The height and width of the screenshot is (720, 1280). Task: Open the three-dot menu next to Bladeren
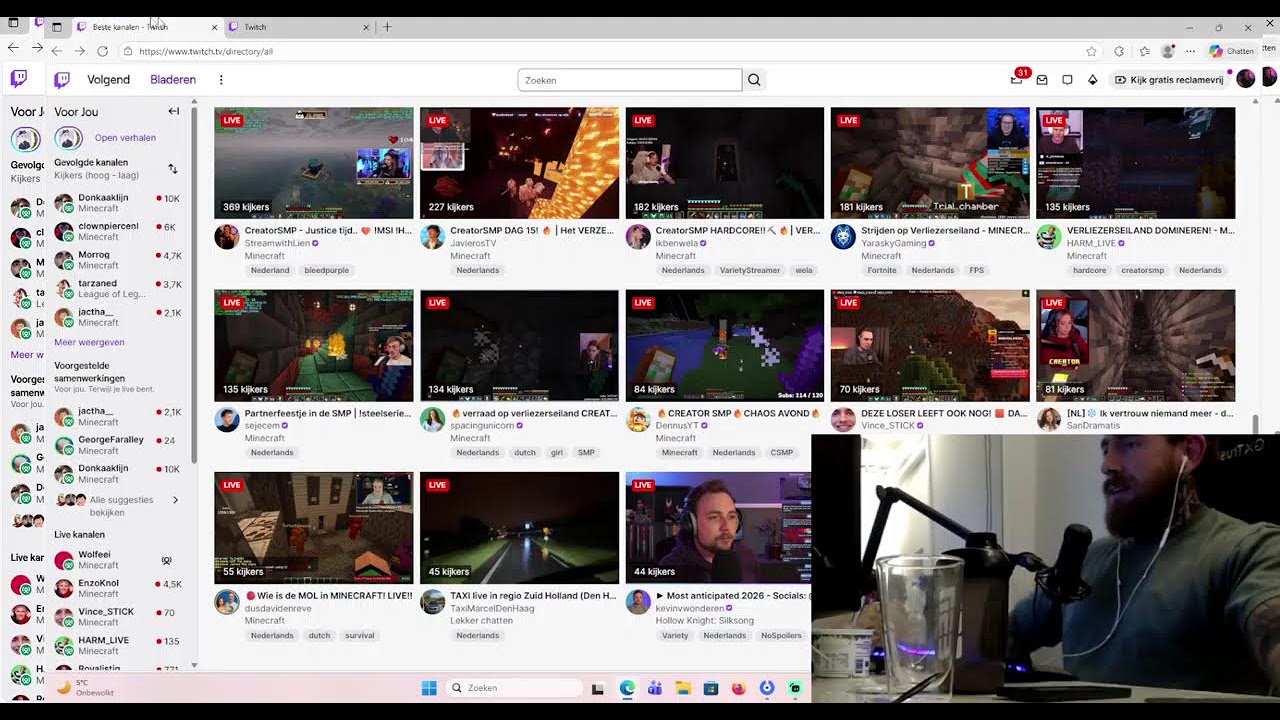point(221,80)
